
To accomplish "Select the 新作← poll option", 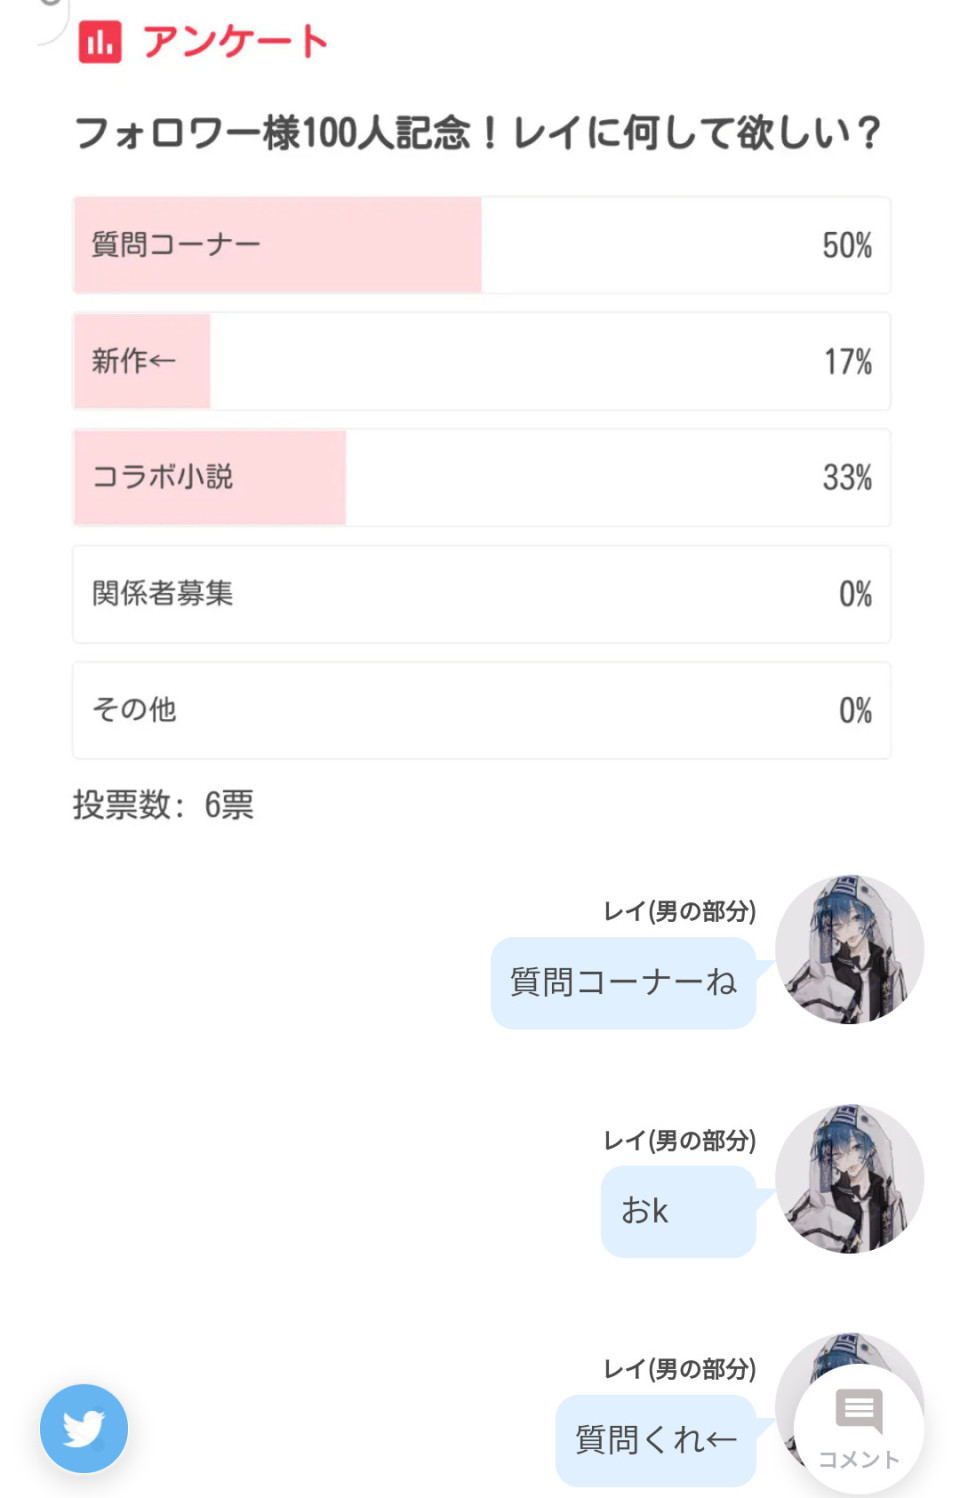I will coord(481,361).
